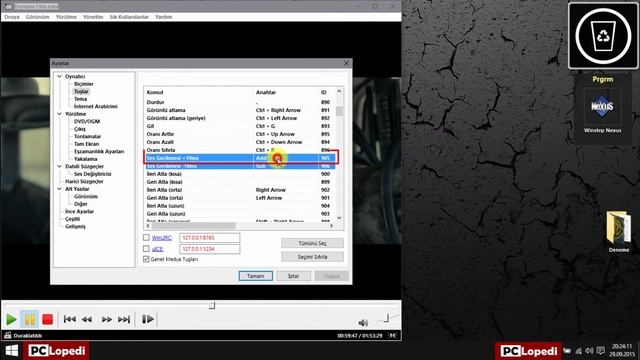
Task: Open the Deneme folder on the desktop
Action: click(x=618, y=231)
